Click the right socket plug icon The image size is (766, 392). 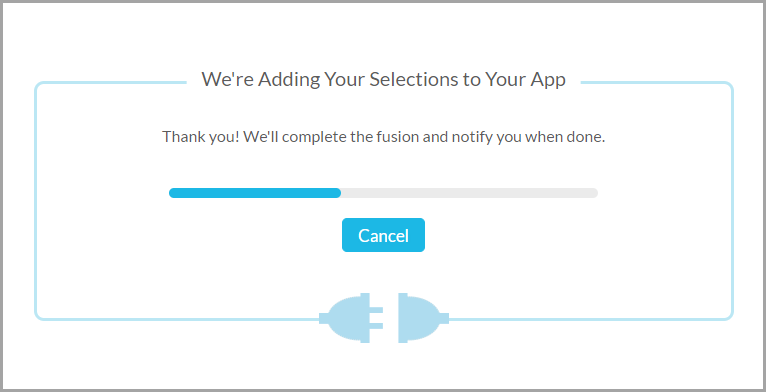pos(424,318)
